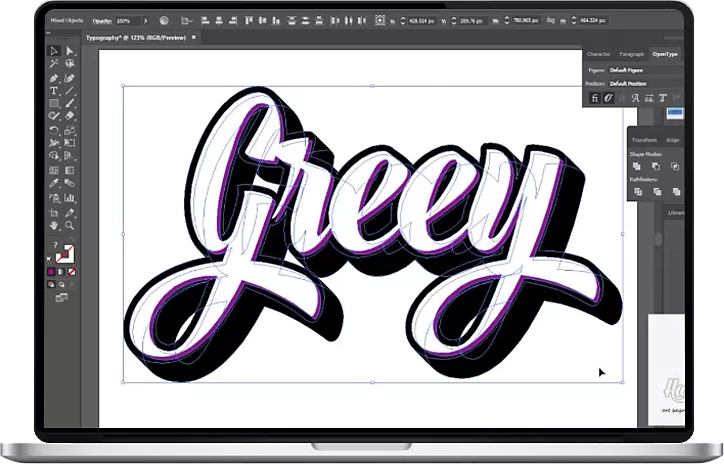The height and width of the screenshot is (464, 724).
Task: Choose the Gradient tool
Action: [x=70, y=170]
